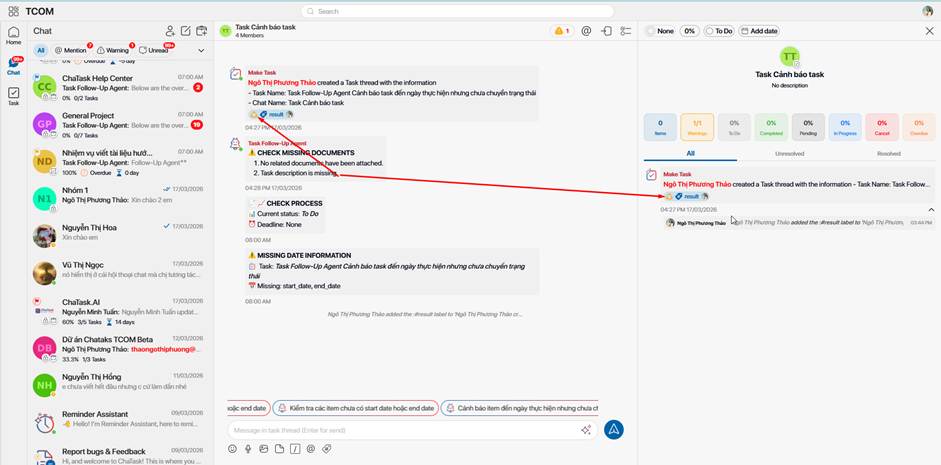Click the search field at top
941x465 pixels.
tap(457, 11)
